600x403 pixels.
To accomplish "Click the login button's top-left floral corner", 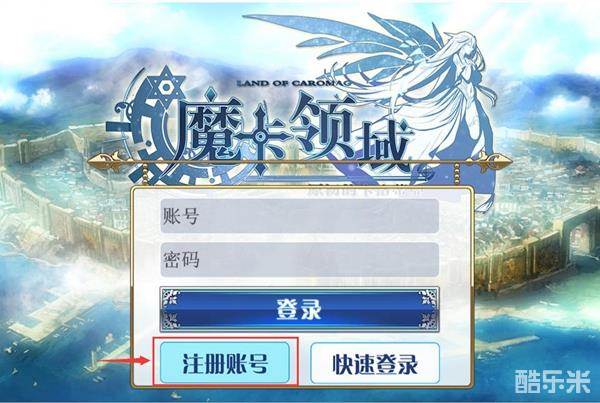I will point(171,298).
